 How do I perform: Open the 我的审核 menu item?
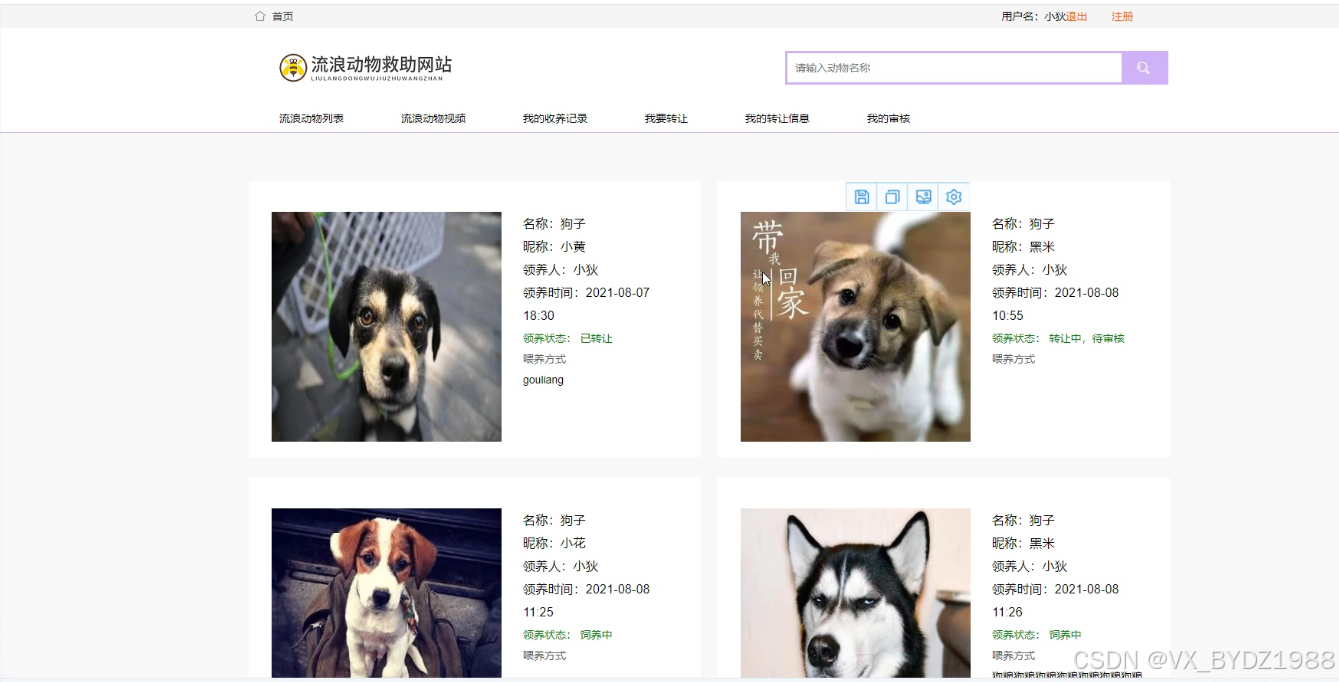click(x=888, y=118)
